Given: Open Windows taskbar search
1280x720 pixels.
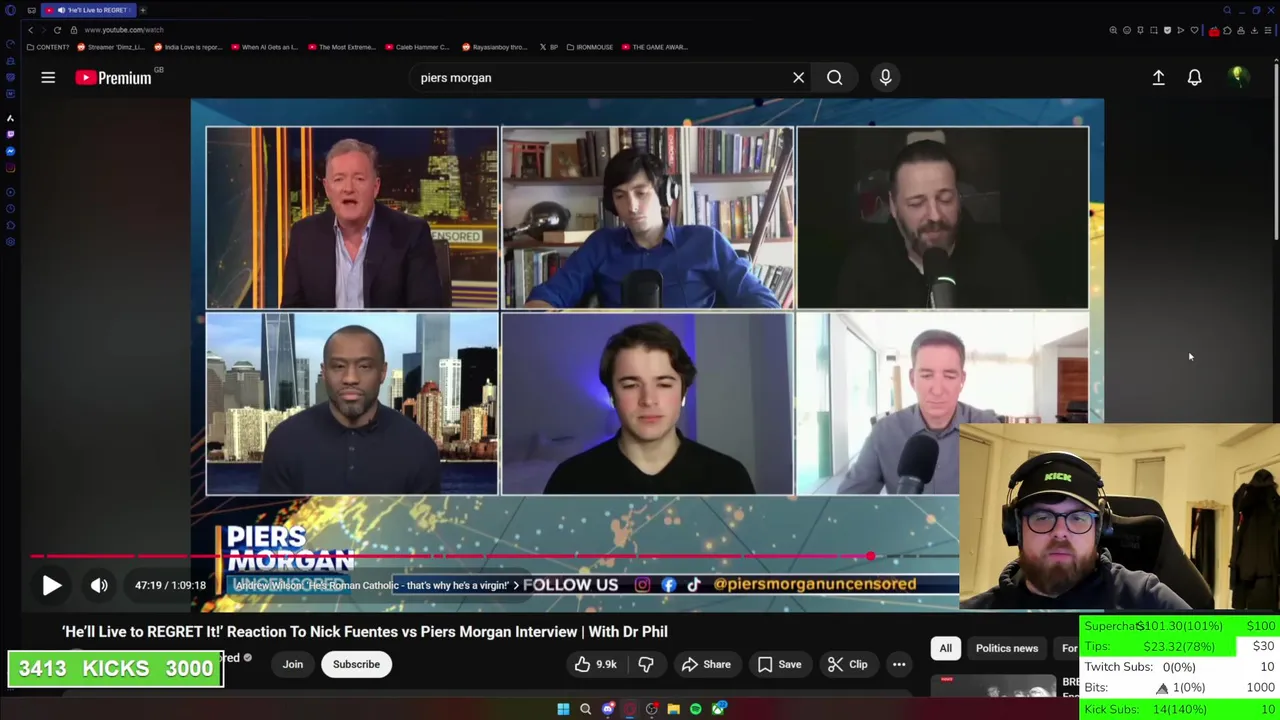Looking at the screenshot, I should point(585,709).
